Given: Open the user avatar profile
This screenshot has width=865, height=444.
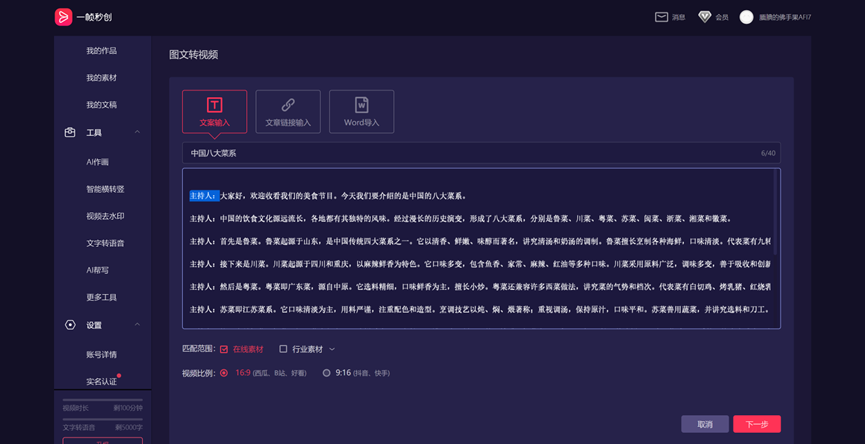Looking at the screenshot, I should coord(746,17).
